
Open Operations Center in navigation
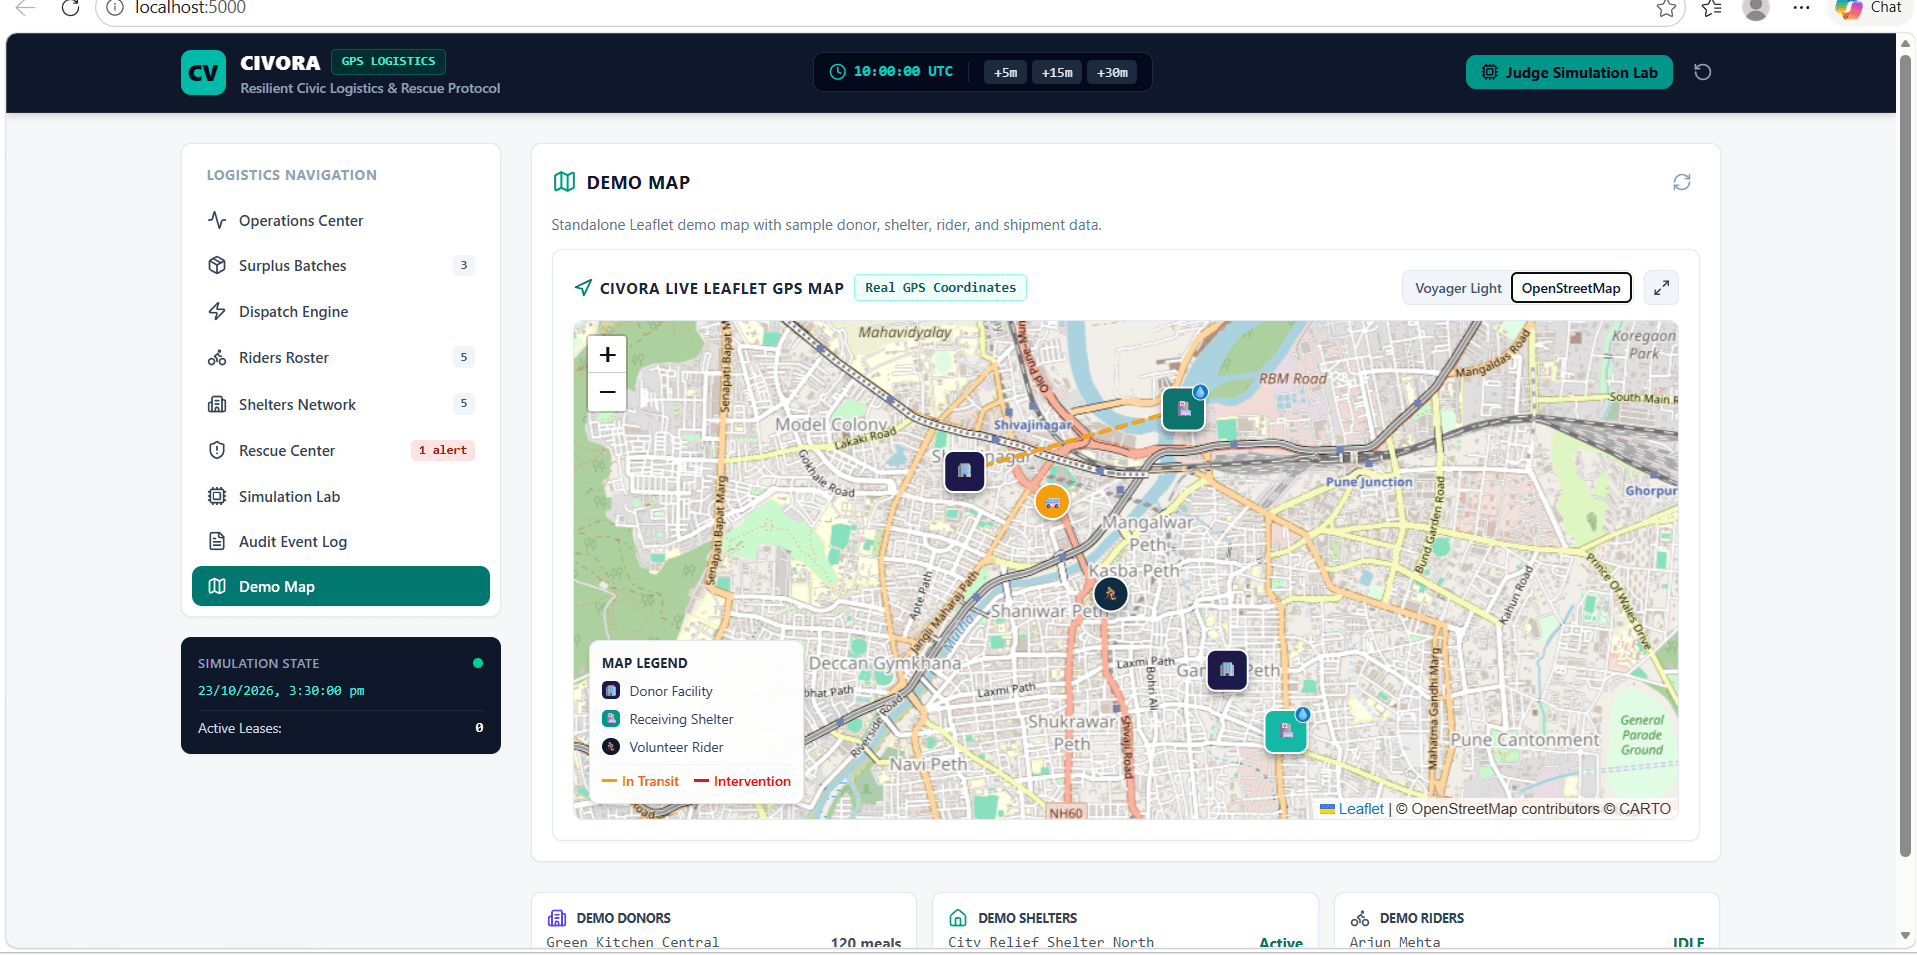(340, 220)
